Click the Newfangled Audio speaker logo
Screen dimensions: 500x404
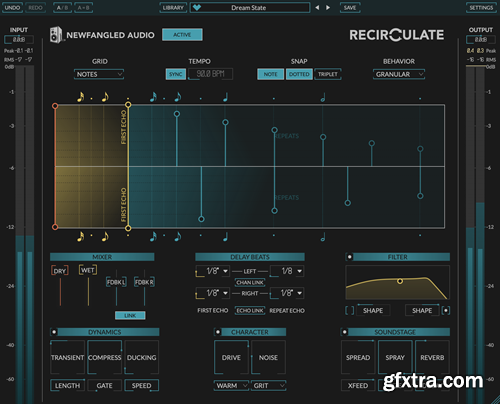pos(56,35)
